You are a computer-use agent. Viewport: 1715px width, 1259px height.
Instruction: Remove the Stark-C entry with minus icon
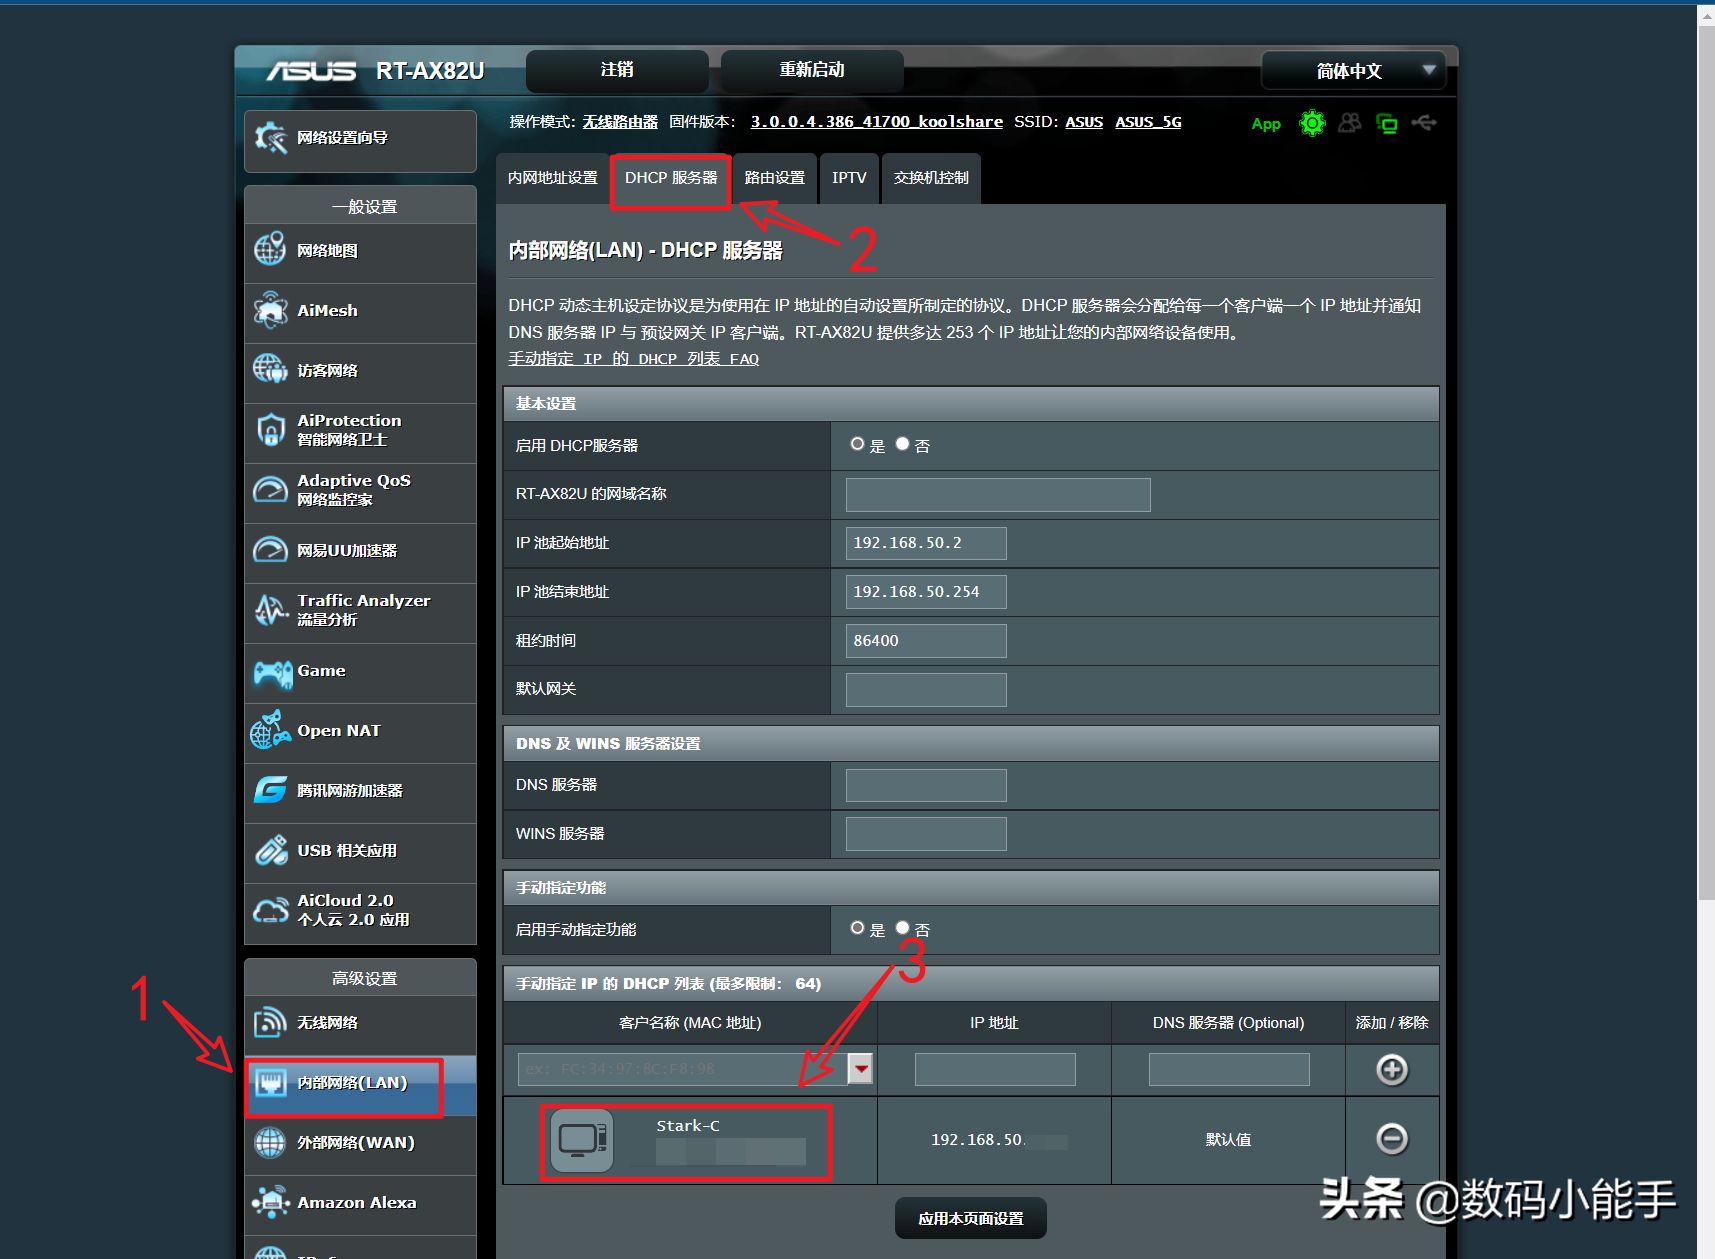click(x=1391, y=1139)
